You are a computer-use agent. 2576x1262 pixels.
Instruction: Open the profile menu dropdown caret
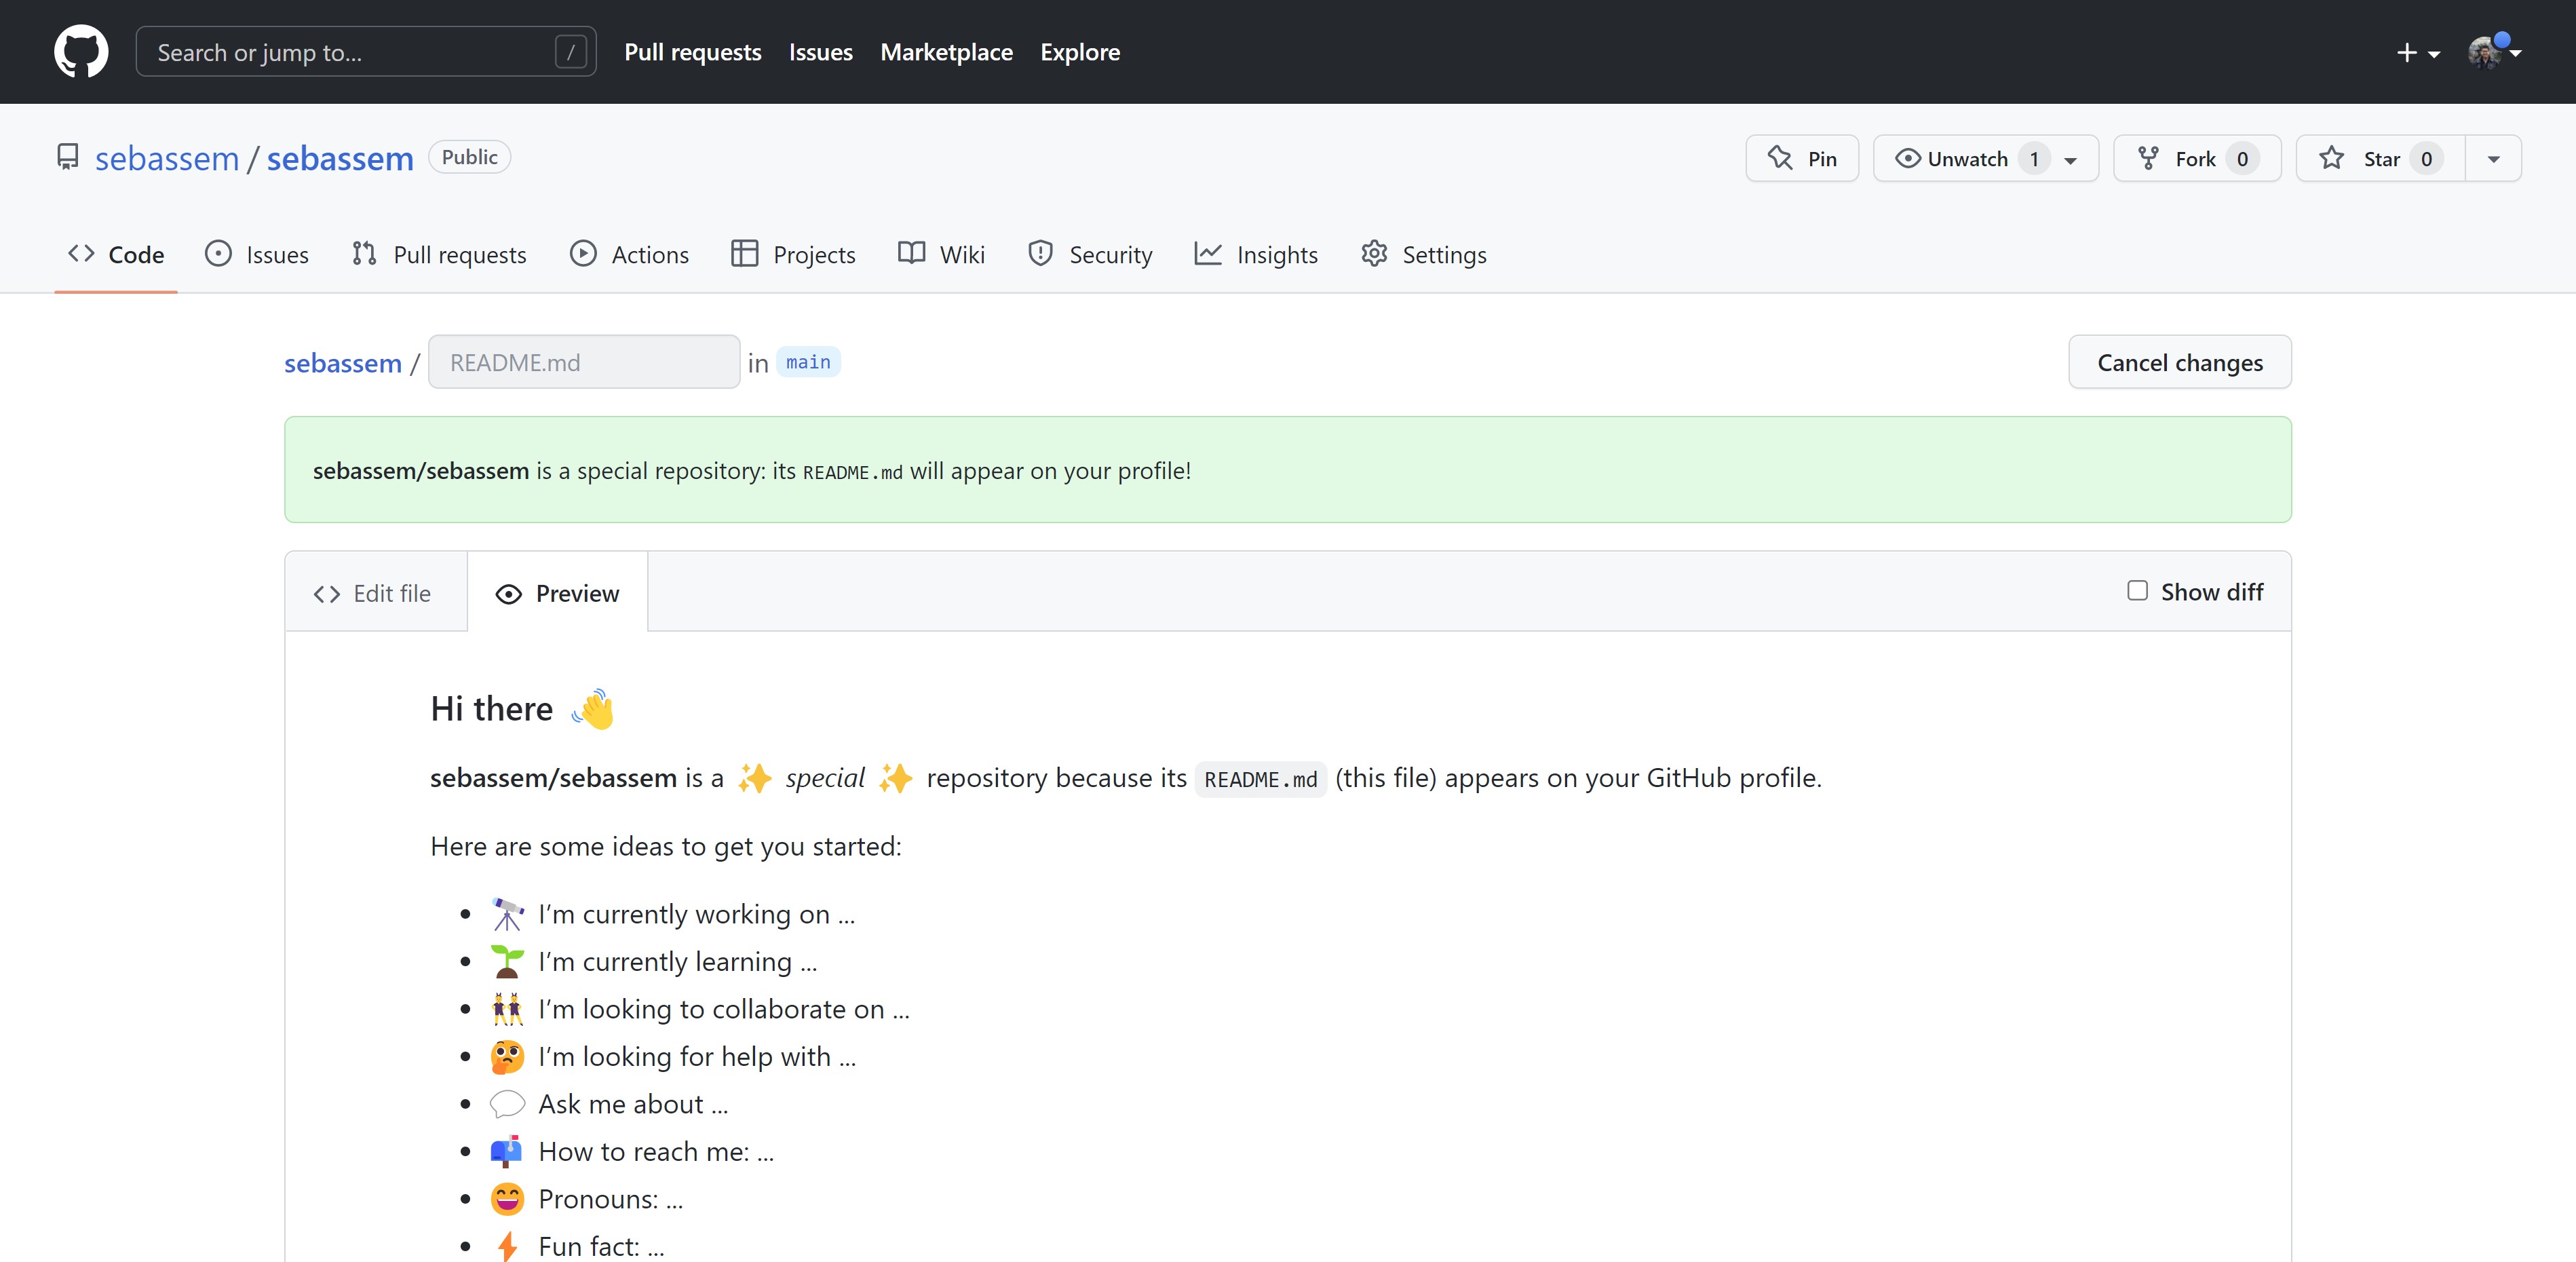[x=2516, y=54]
